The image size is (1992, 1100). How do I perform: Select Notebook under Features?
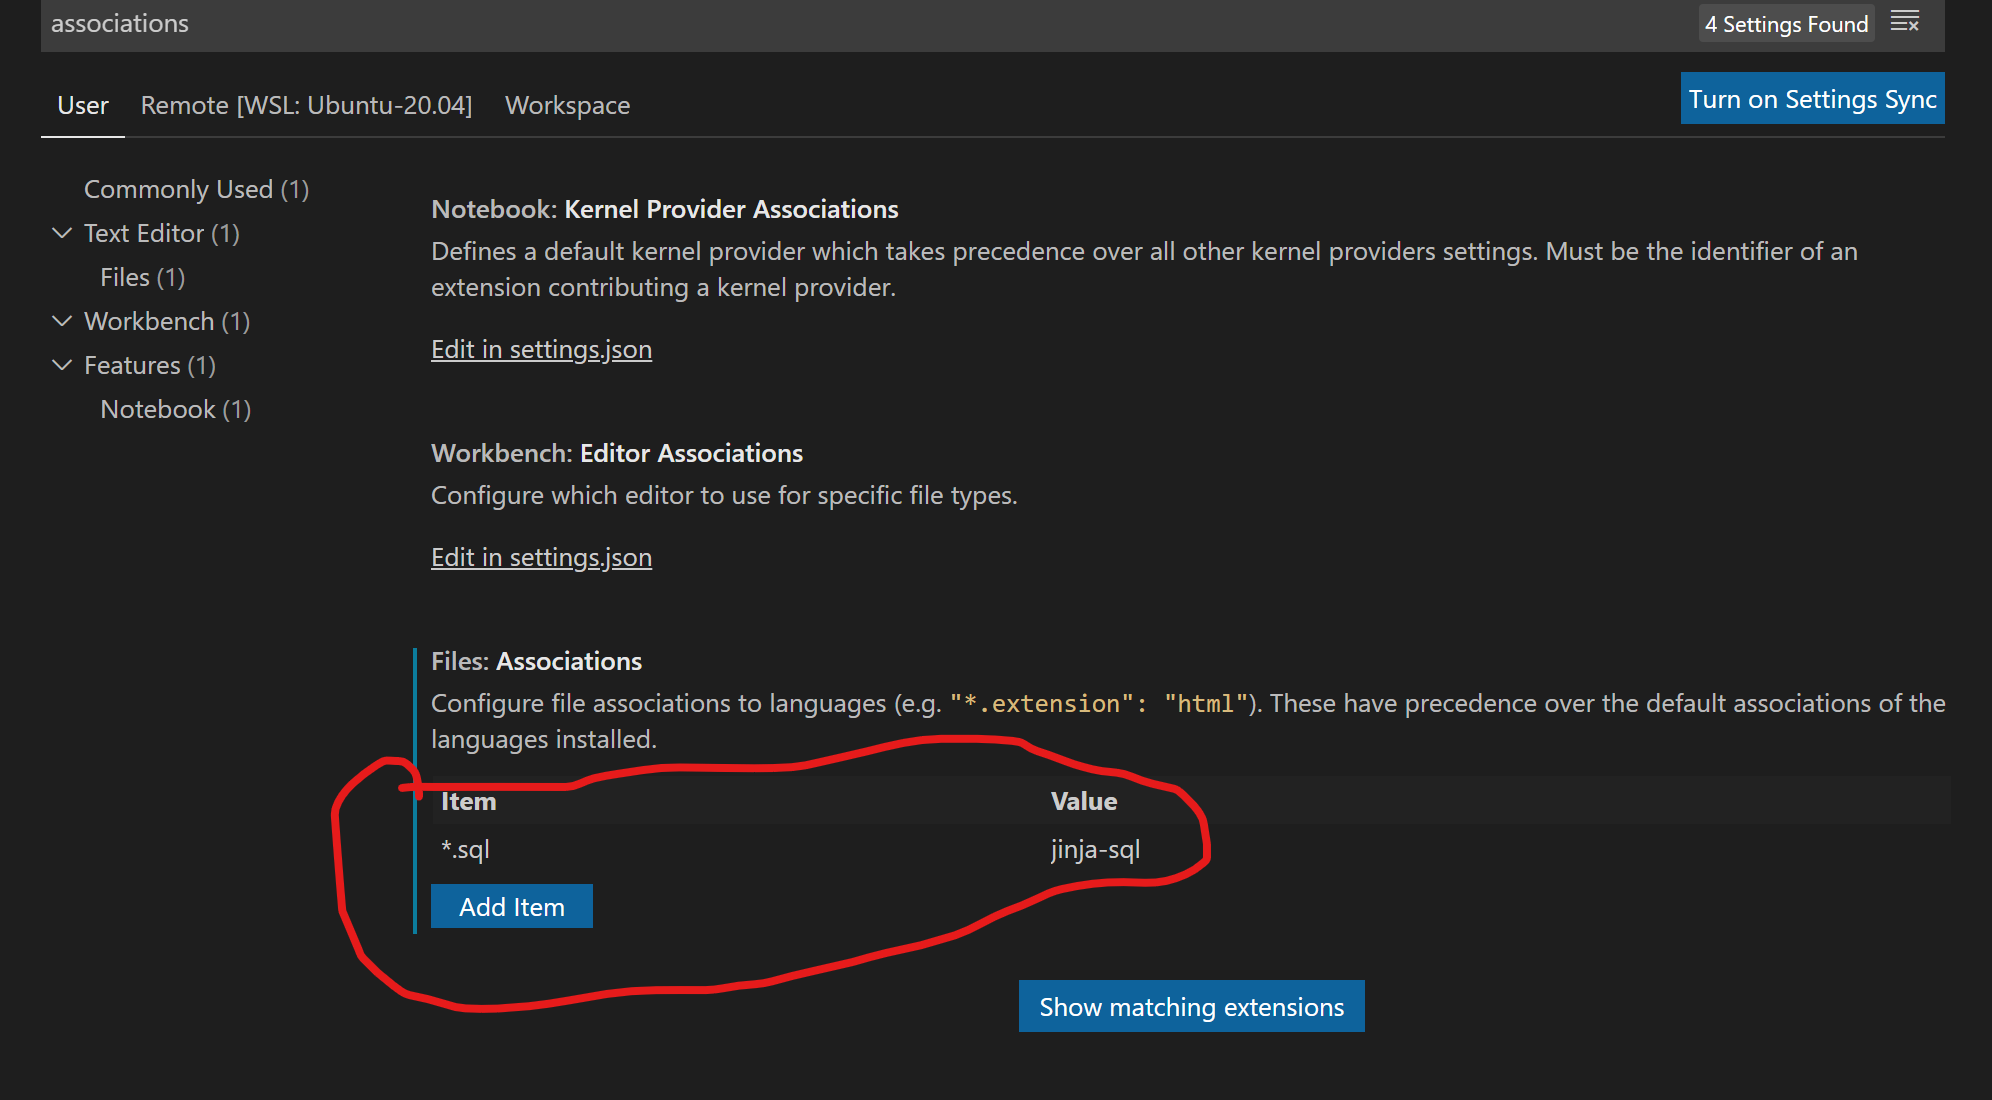pos(175,409)
